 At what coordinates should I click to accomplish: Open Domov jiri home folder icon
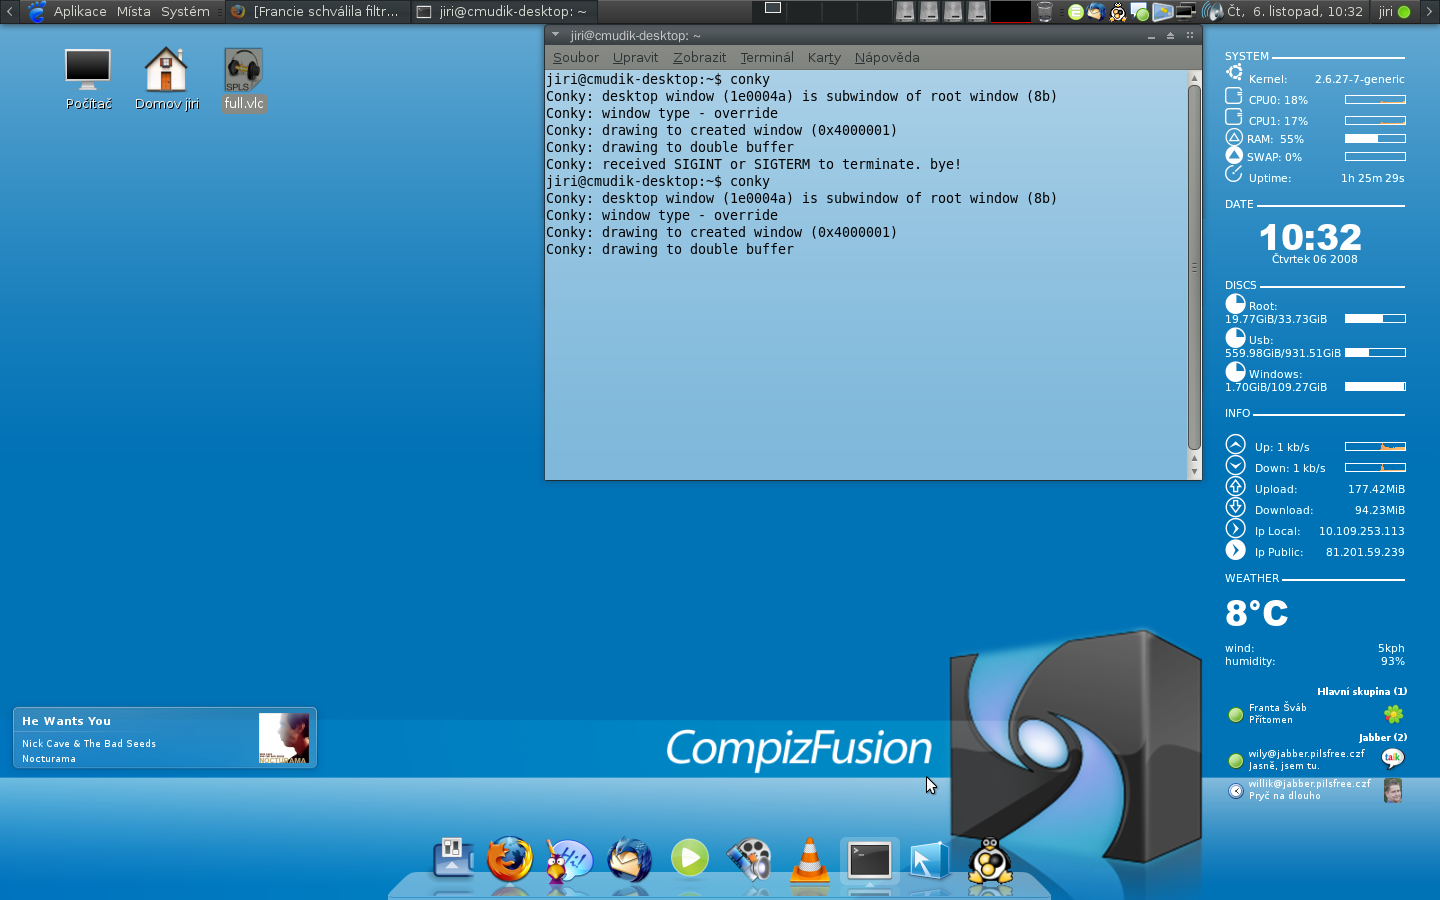point(166,78)
